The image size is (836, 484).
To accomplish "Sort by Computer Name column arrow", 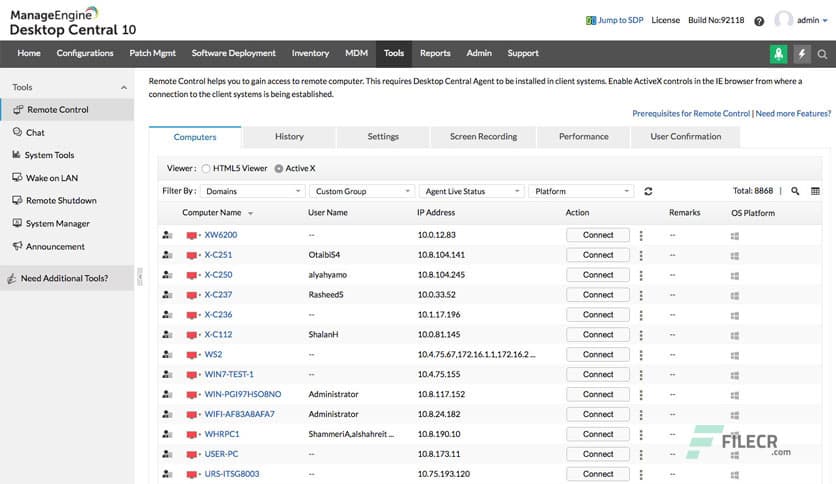I will click(x=250, y=213).
